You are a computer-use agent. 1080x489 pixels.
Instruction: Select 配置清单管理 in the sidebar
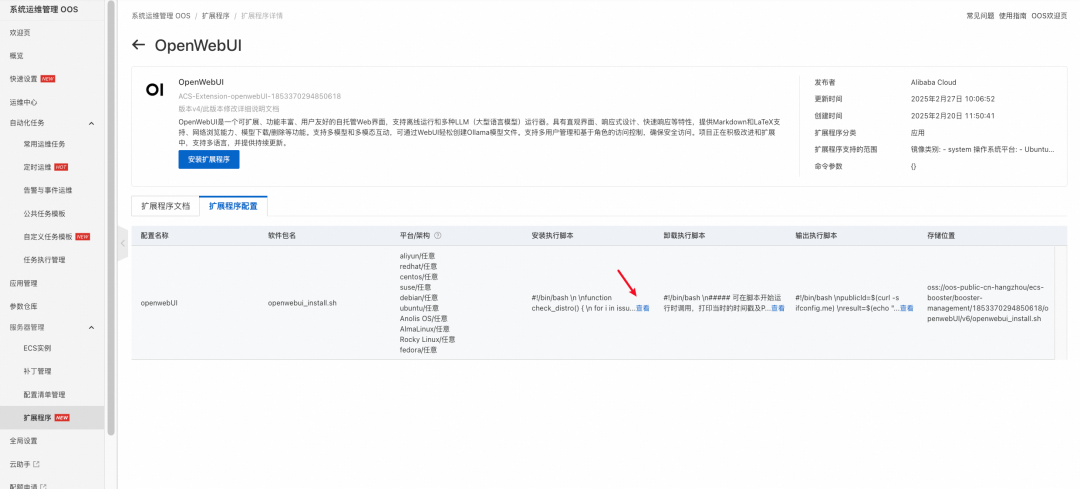pyautogui.click(x=44, y=395)
